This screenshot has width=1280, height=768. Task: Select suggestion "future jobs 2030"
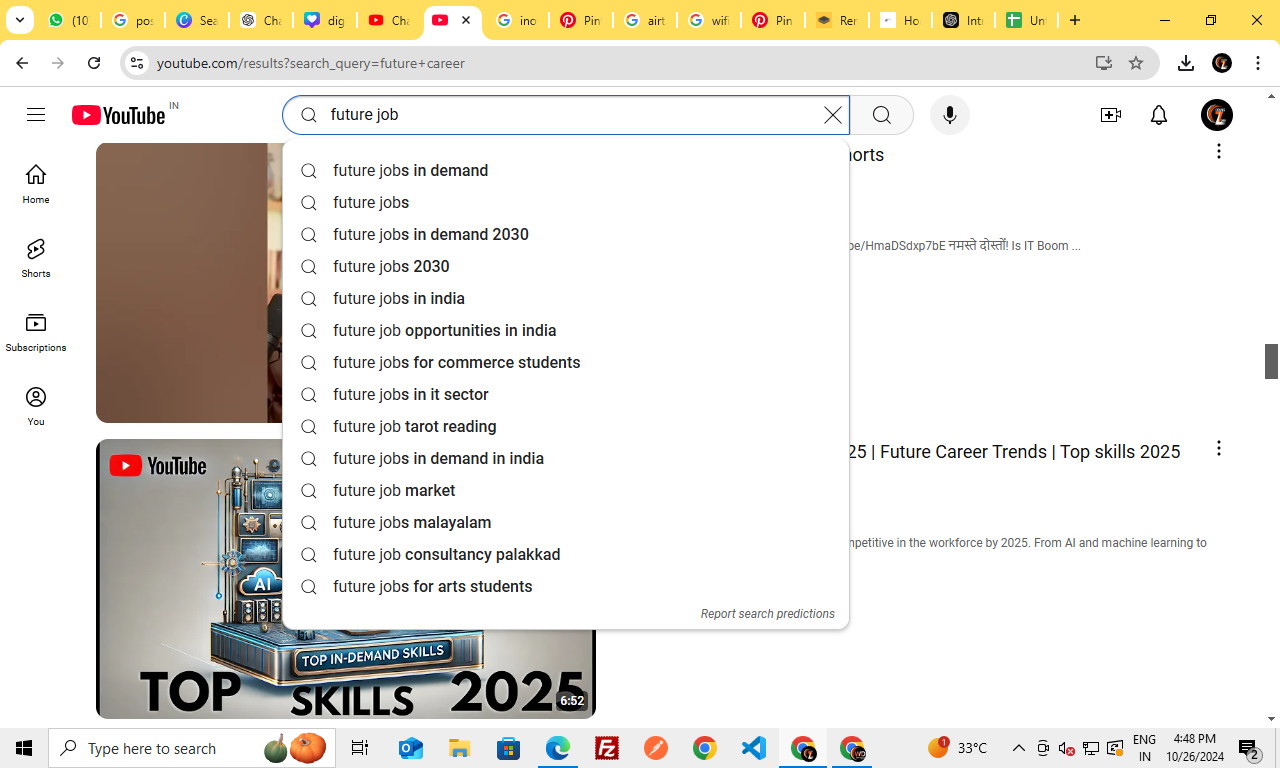pyautogui.click(x=566, y=266)
